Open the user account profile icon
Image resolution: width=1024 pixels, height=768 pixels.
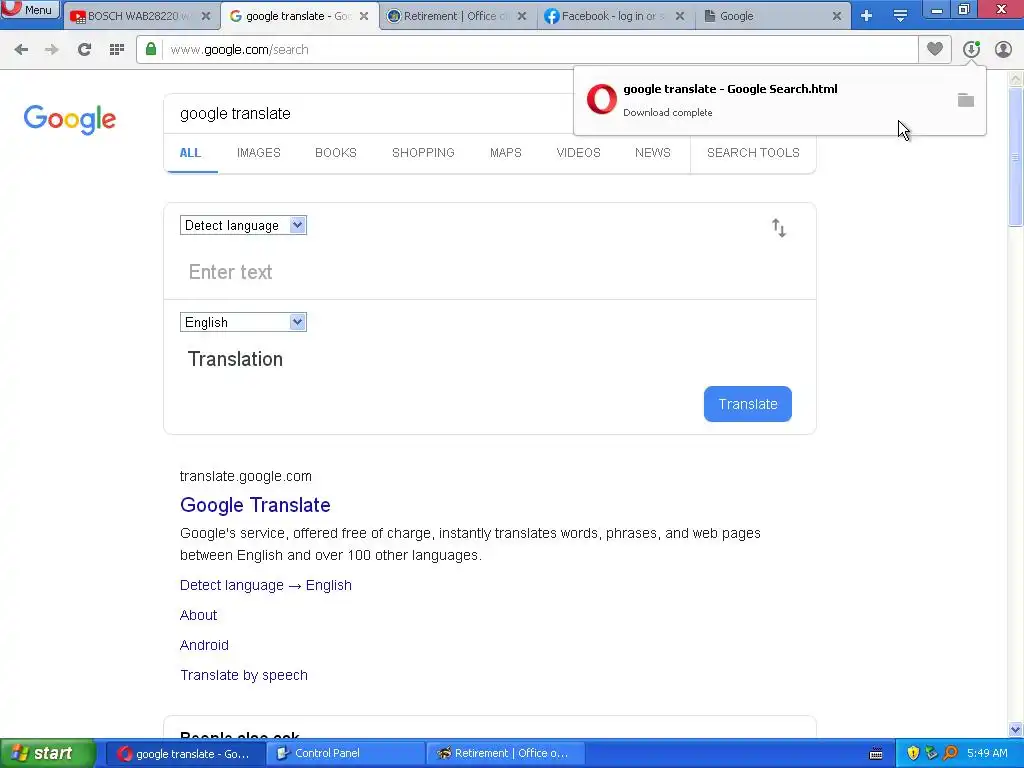coord(1003,49)
